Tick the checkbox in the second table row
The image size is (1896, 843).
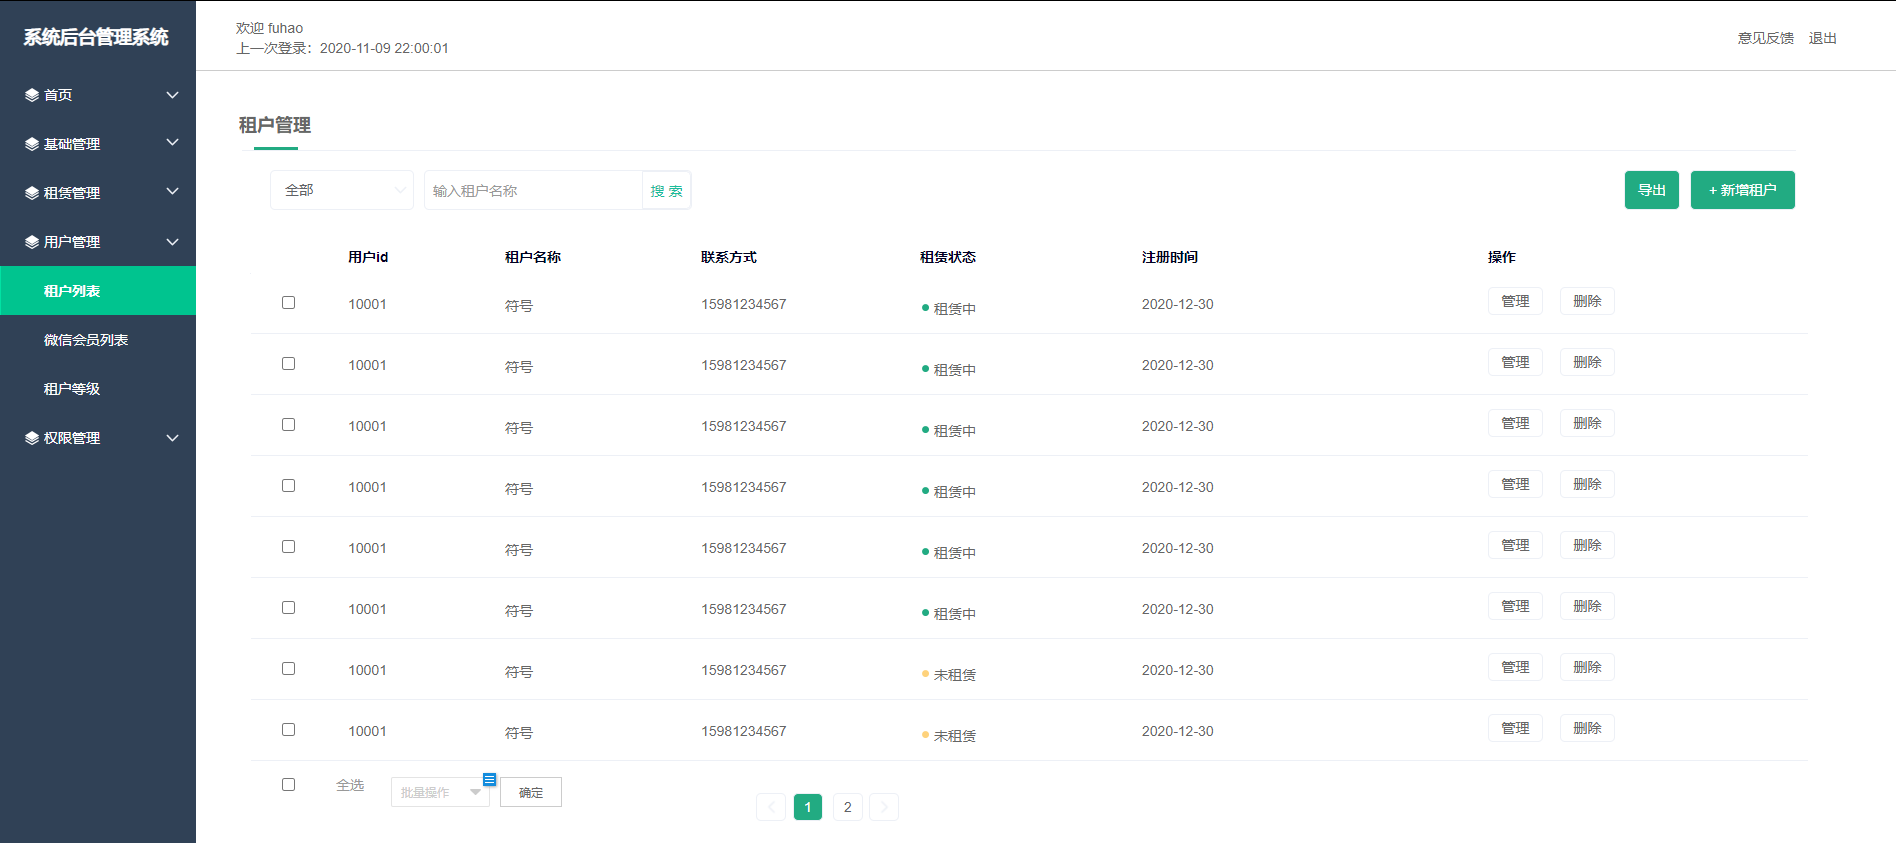[288, 363]
